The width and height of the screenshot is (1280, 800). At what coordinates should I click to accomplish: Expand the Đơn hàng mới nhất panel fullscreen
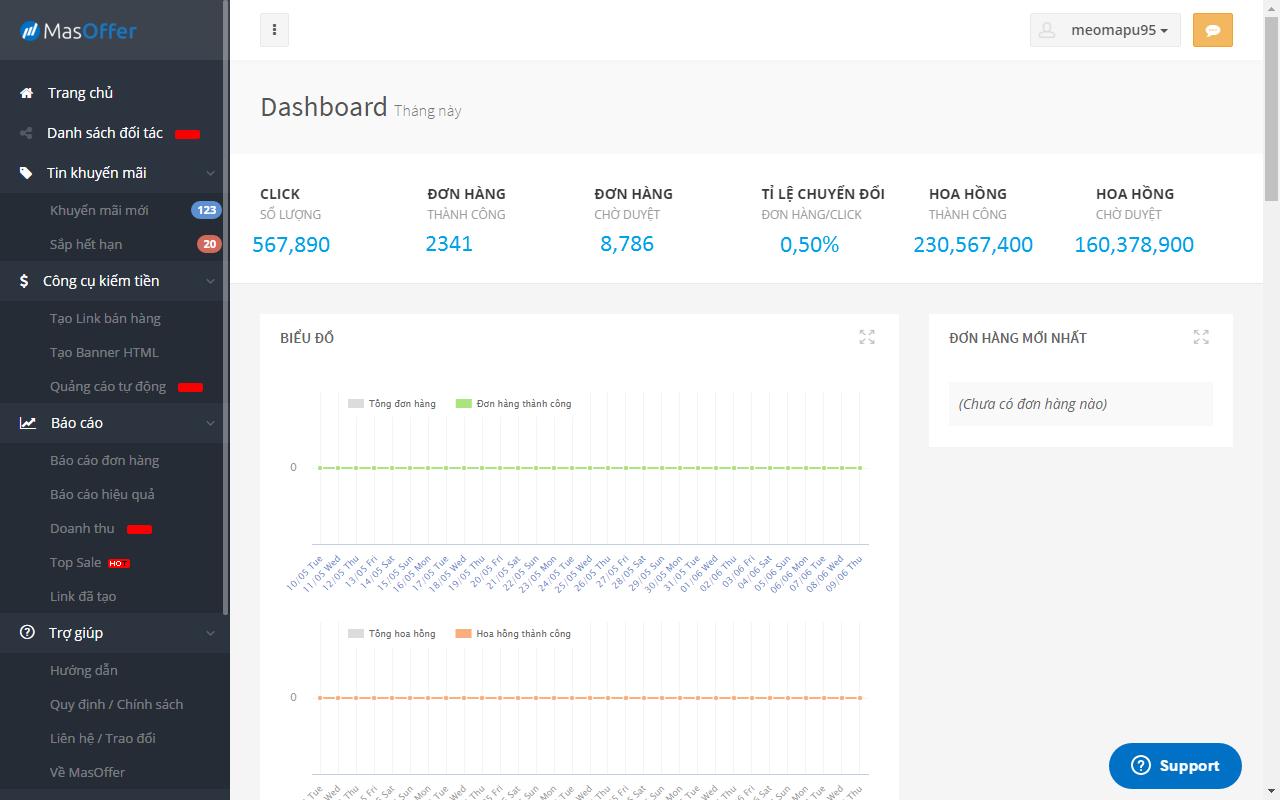click(1201, 337)
